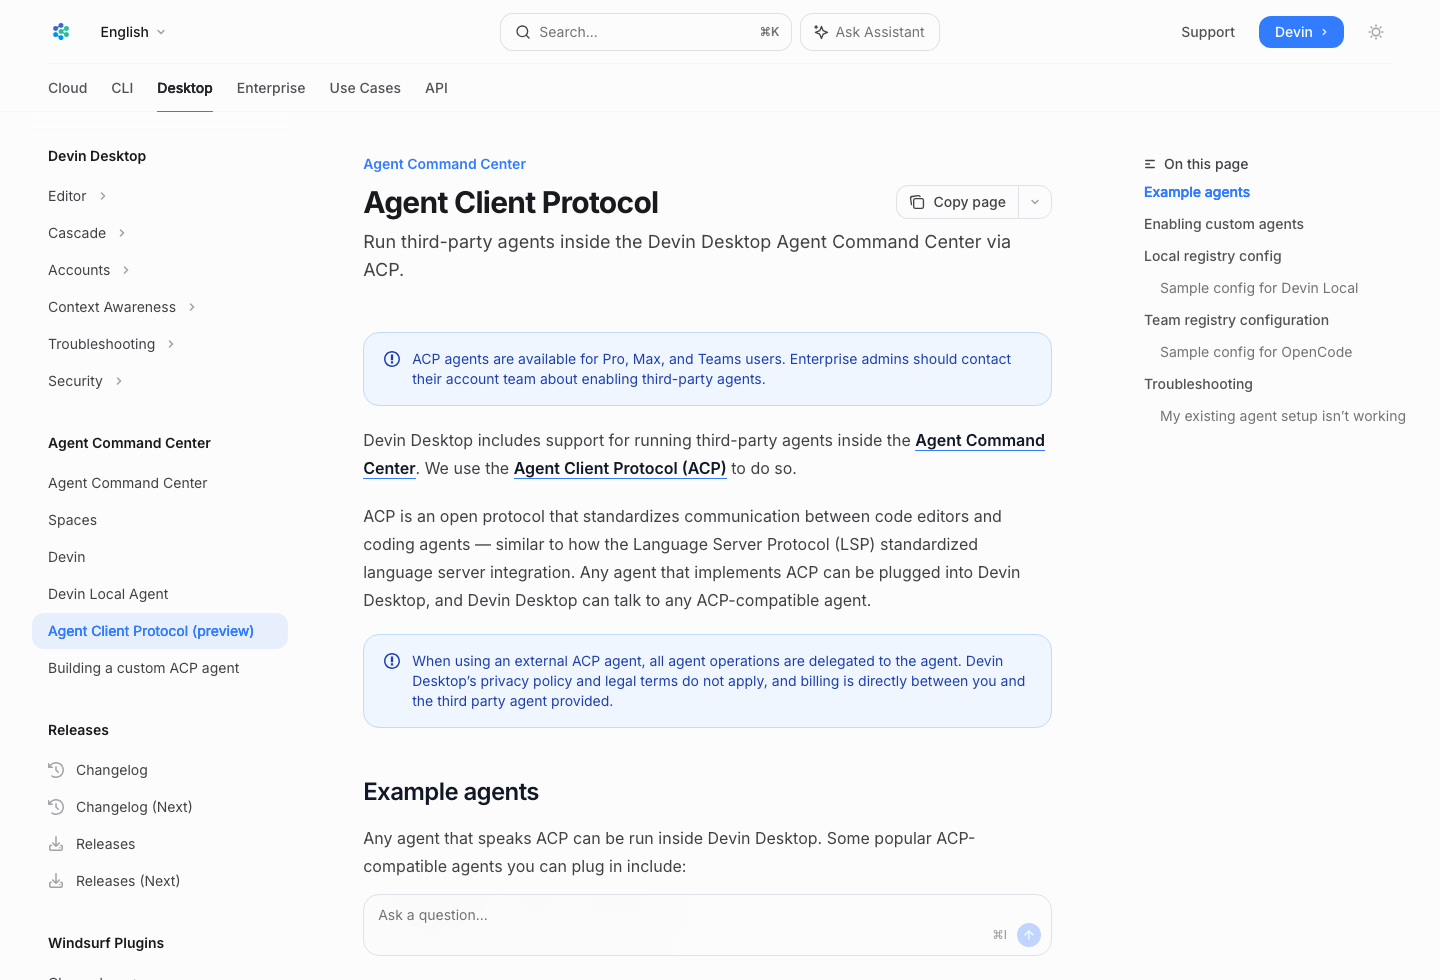
Task: Jump to My existing agent setup isn't working
Action: 1283,416
